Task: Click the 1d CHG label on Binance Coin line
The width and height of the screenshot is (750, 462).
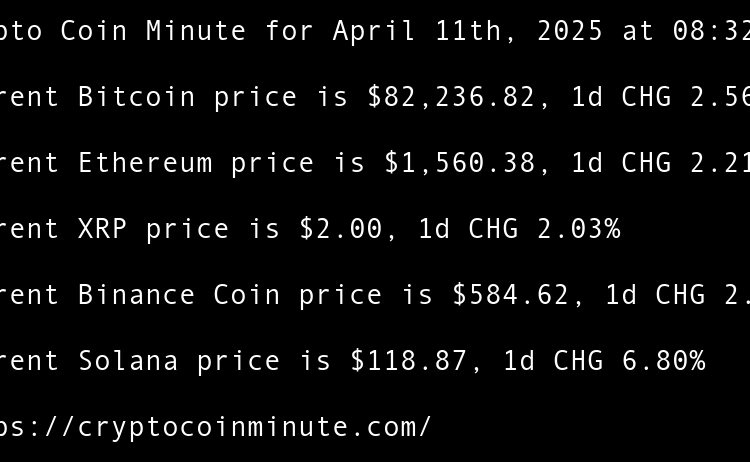Action: click(655, 295)
